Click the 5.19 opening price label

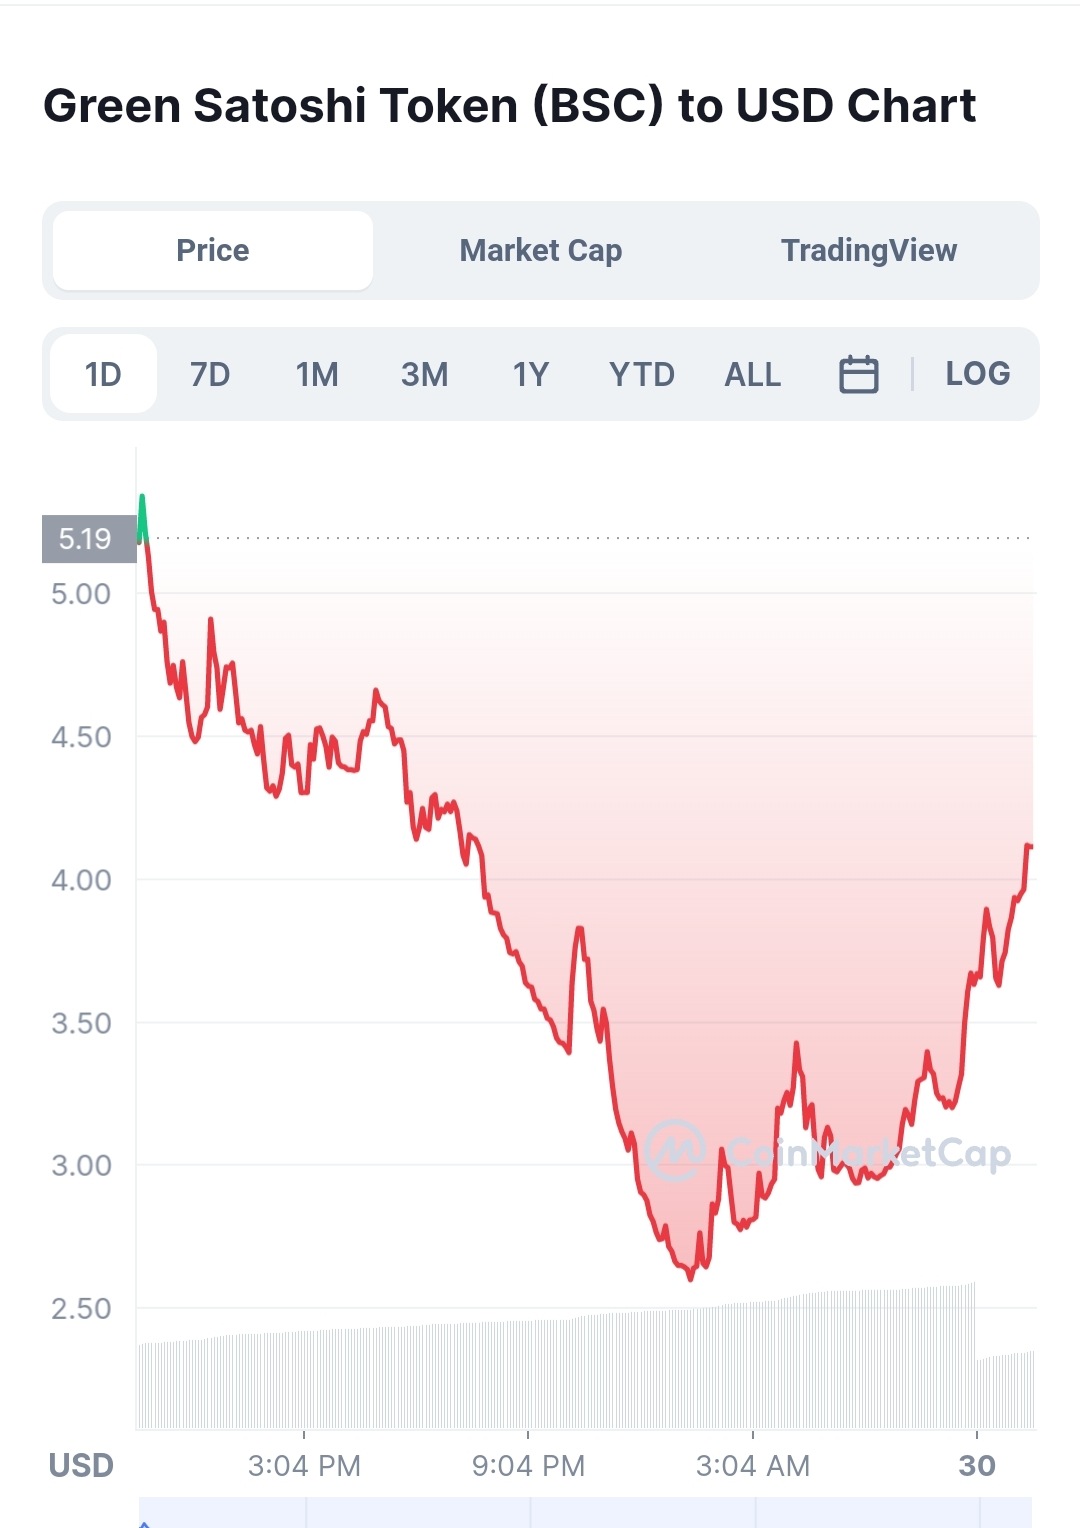[89, 539]
